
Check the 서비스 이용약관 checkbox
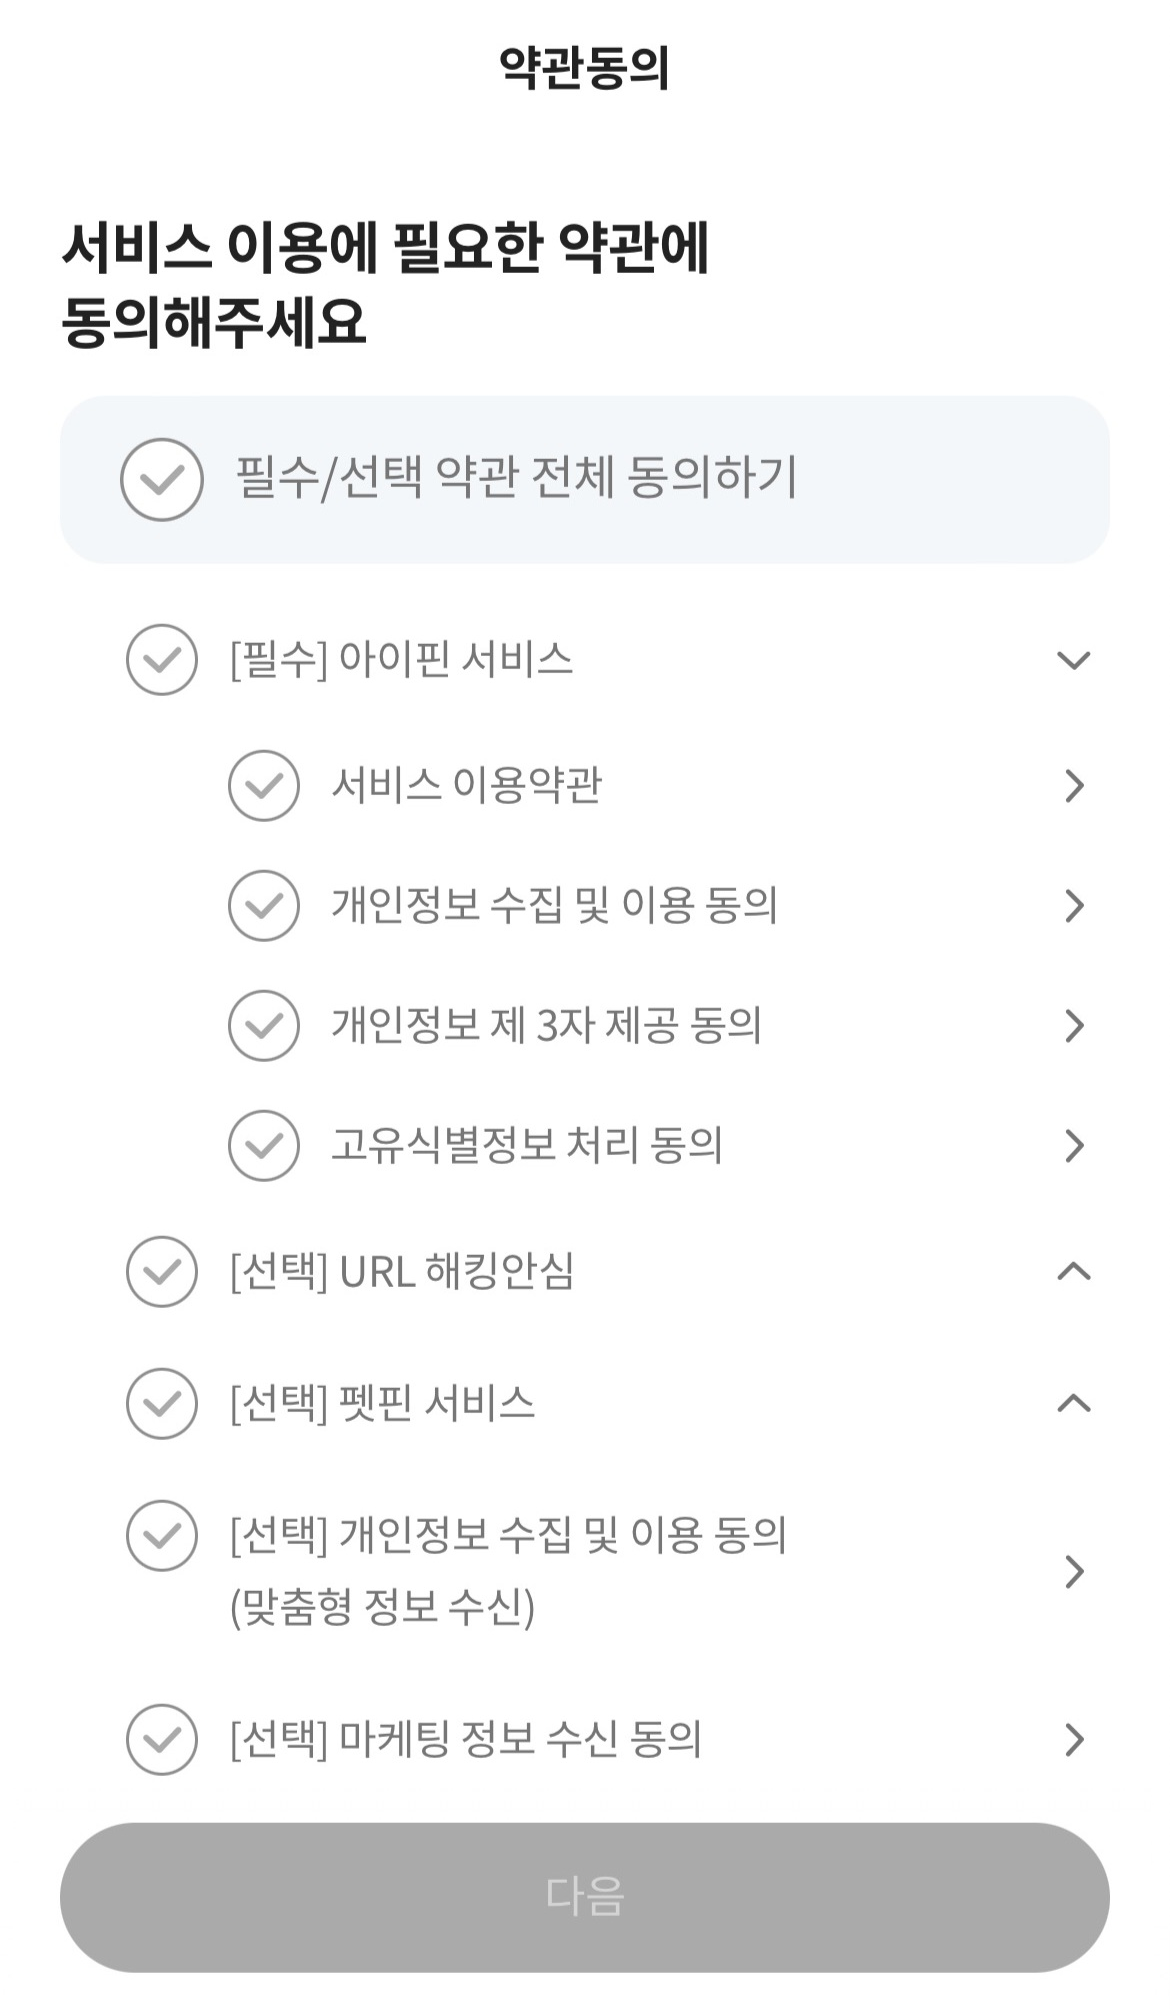[264, 786]
